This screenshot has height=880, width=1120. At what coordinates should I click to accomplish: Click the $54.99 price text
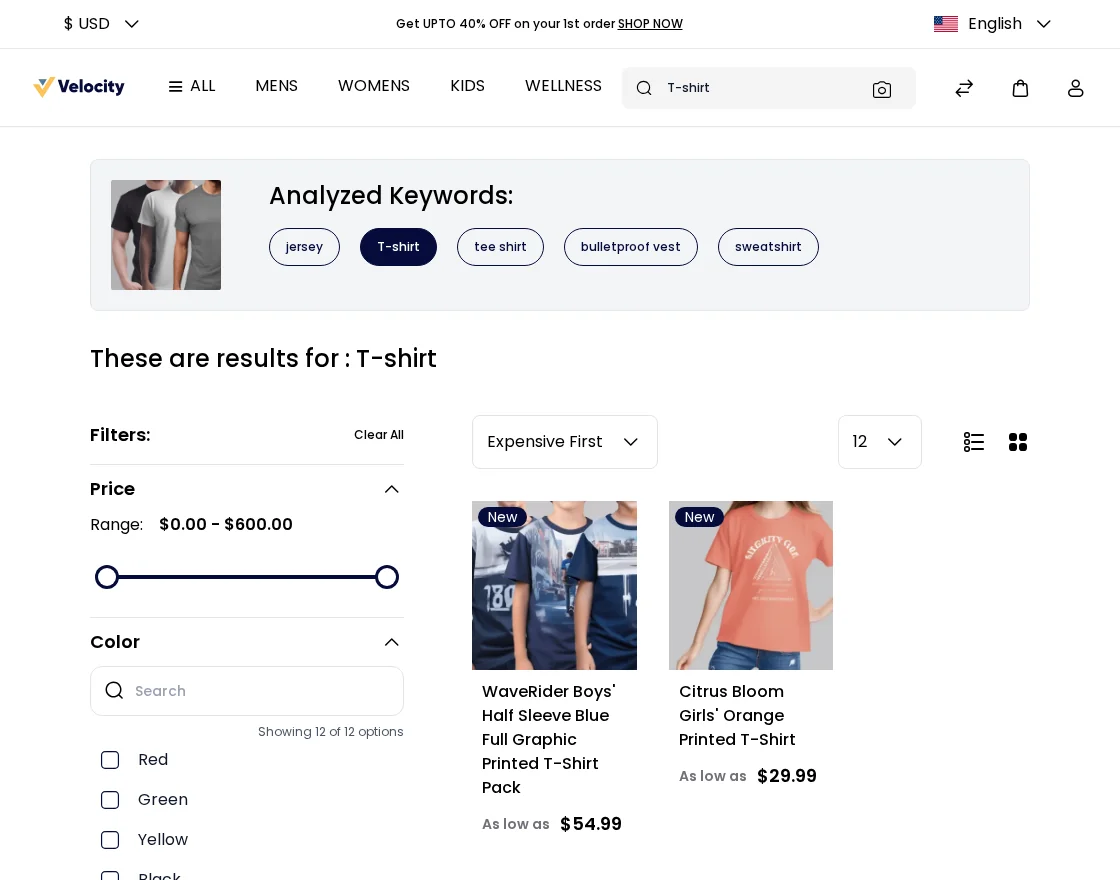click(x=591, y=824)
